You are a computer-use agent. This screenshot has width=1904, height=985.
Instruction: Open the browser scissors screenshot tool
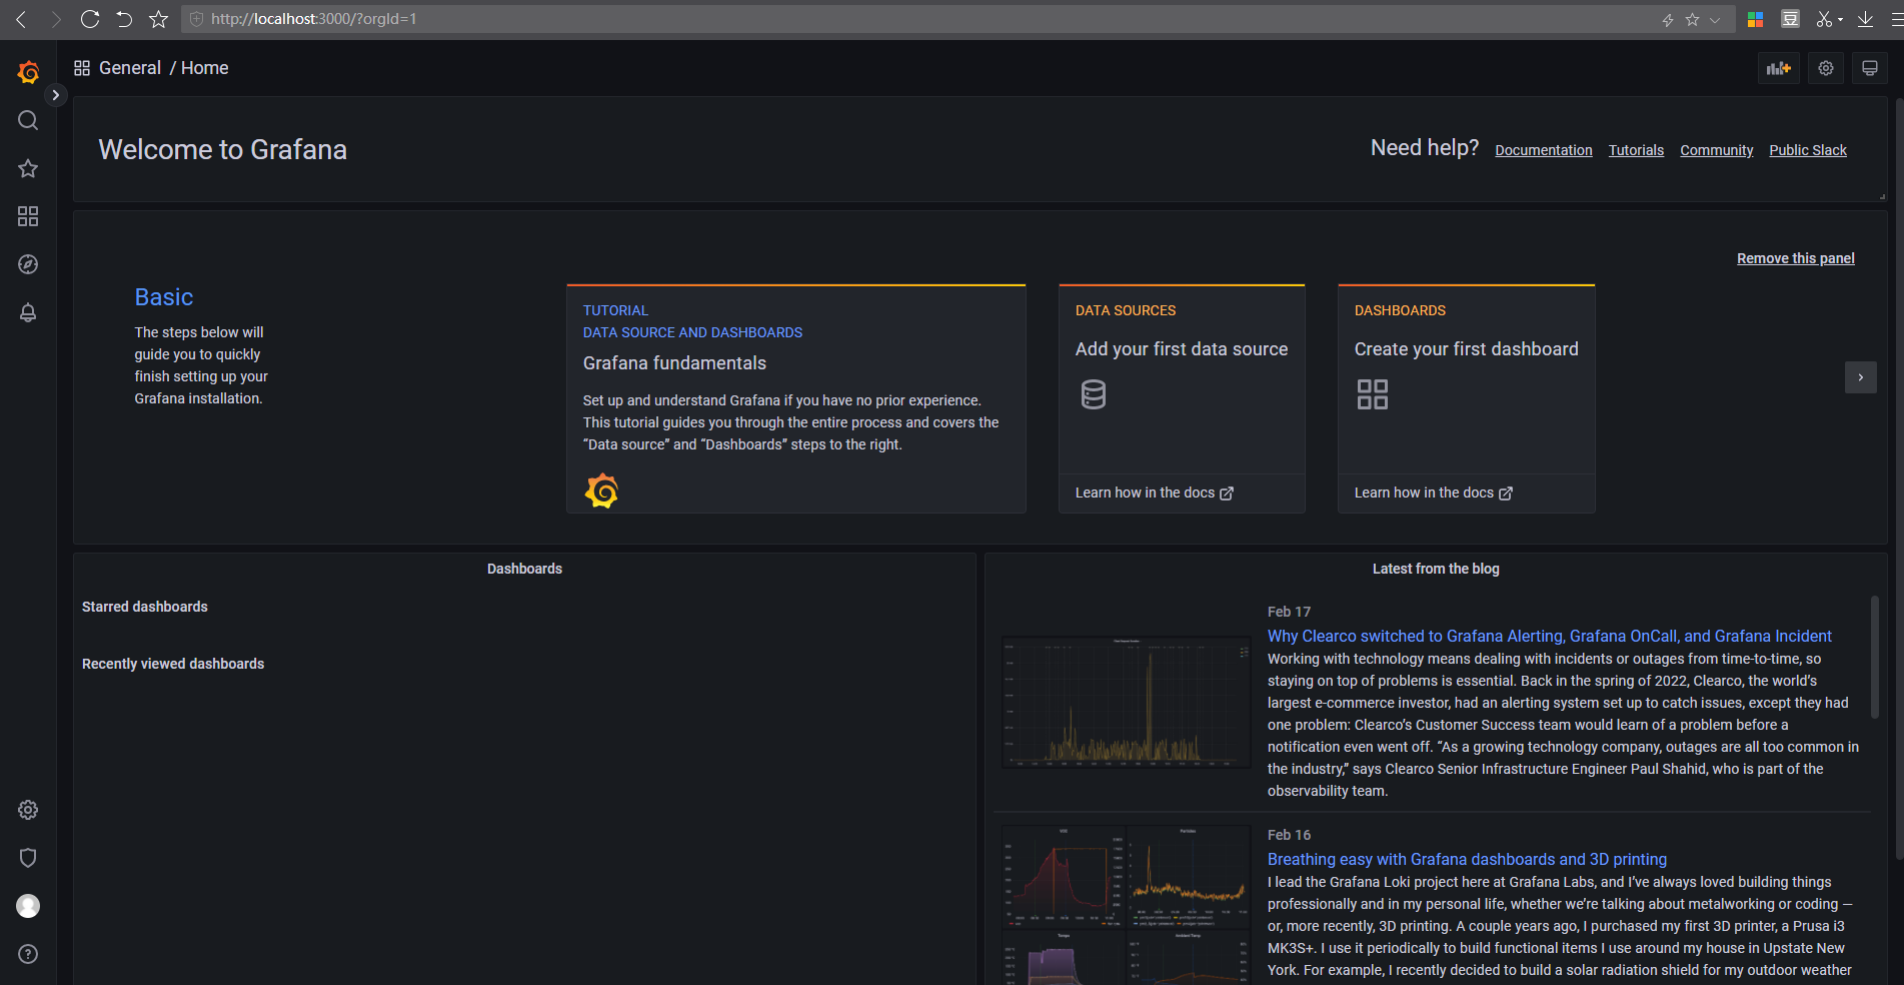[1825, 19]
